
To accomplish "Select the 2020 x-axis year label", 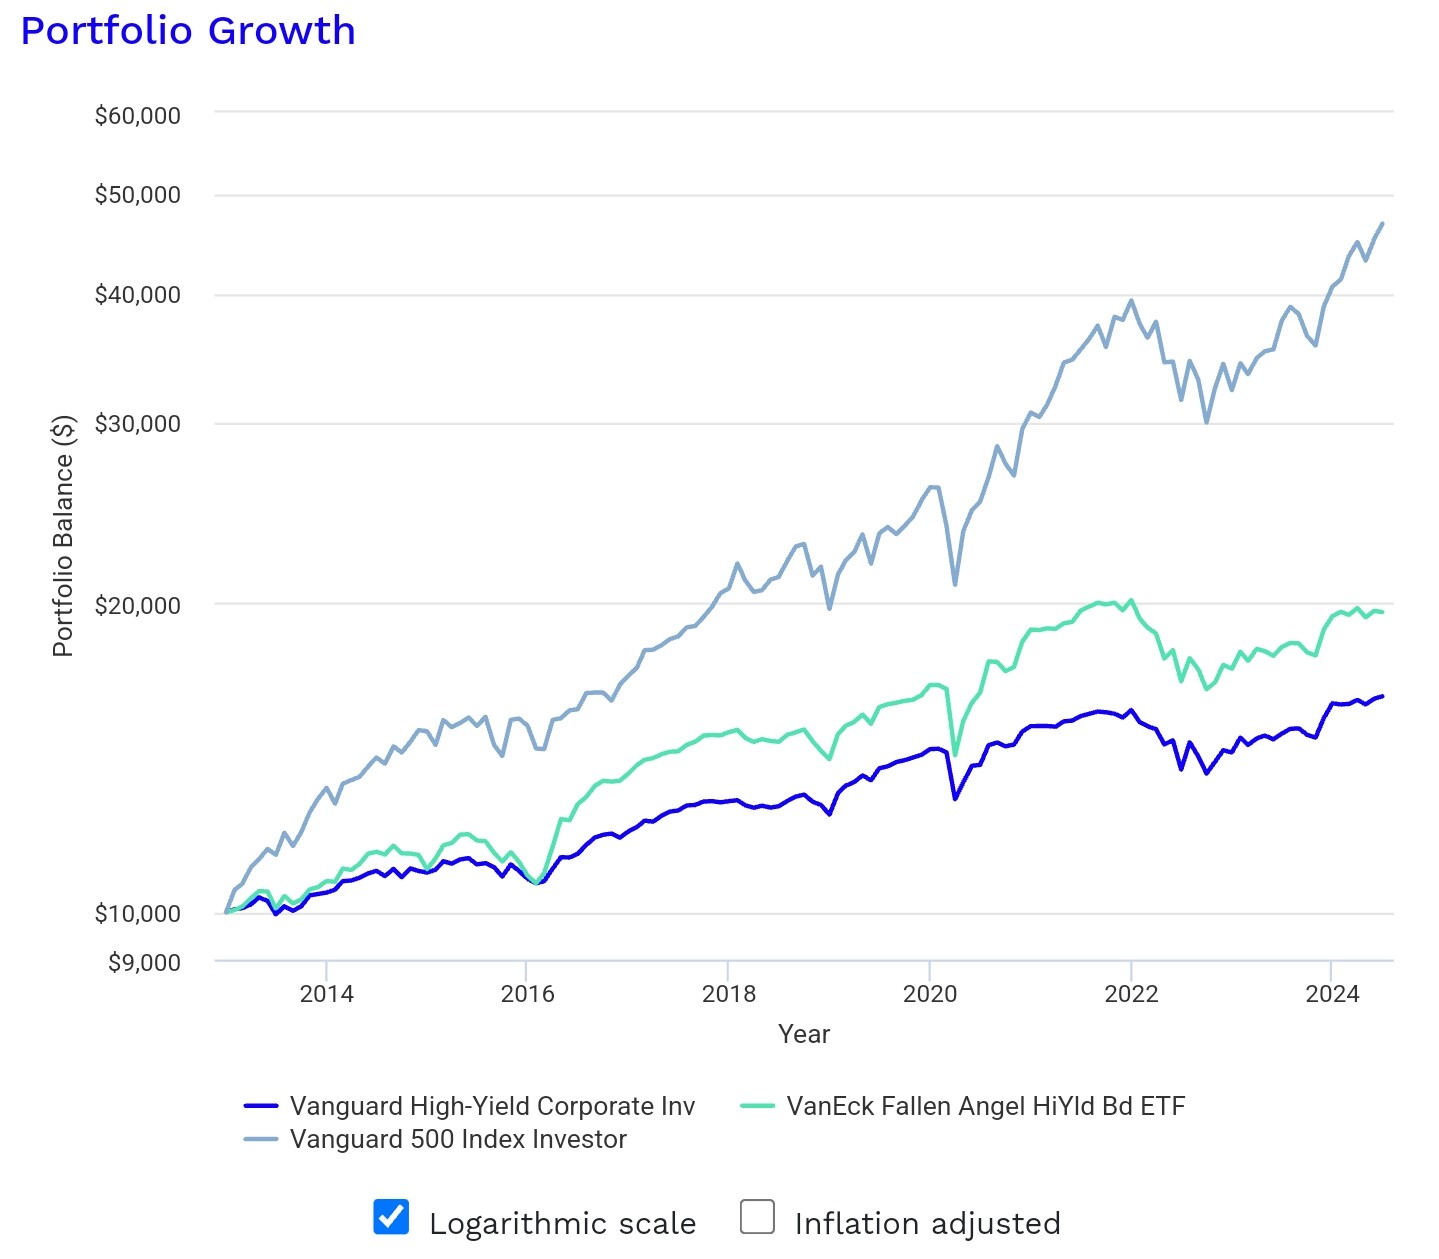I will pyautogui.click(x=930, y=993).
